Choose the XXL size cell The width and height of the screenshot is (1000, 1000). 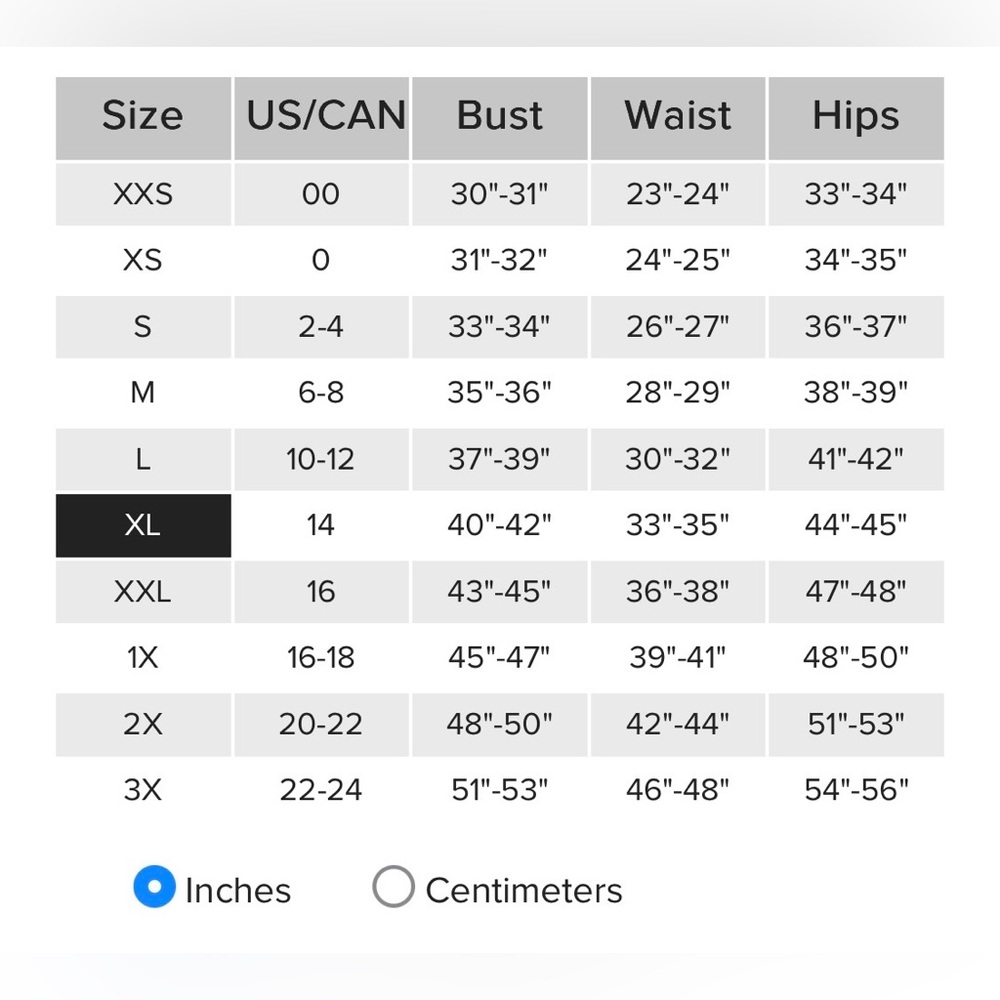pos(143,591)
